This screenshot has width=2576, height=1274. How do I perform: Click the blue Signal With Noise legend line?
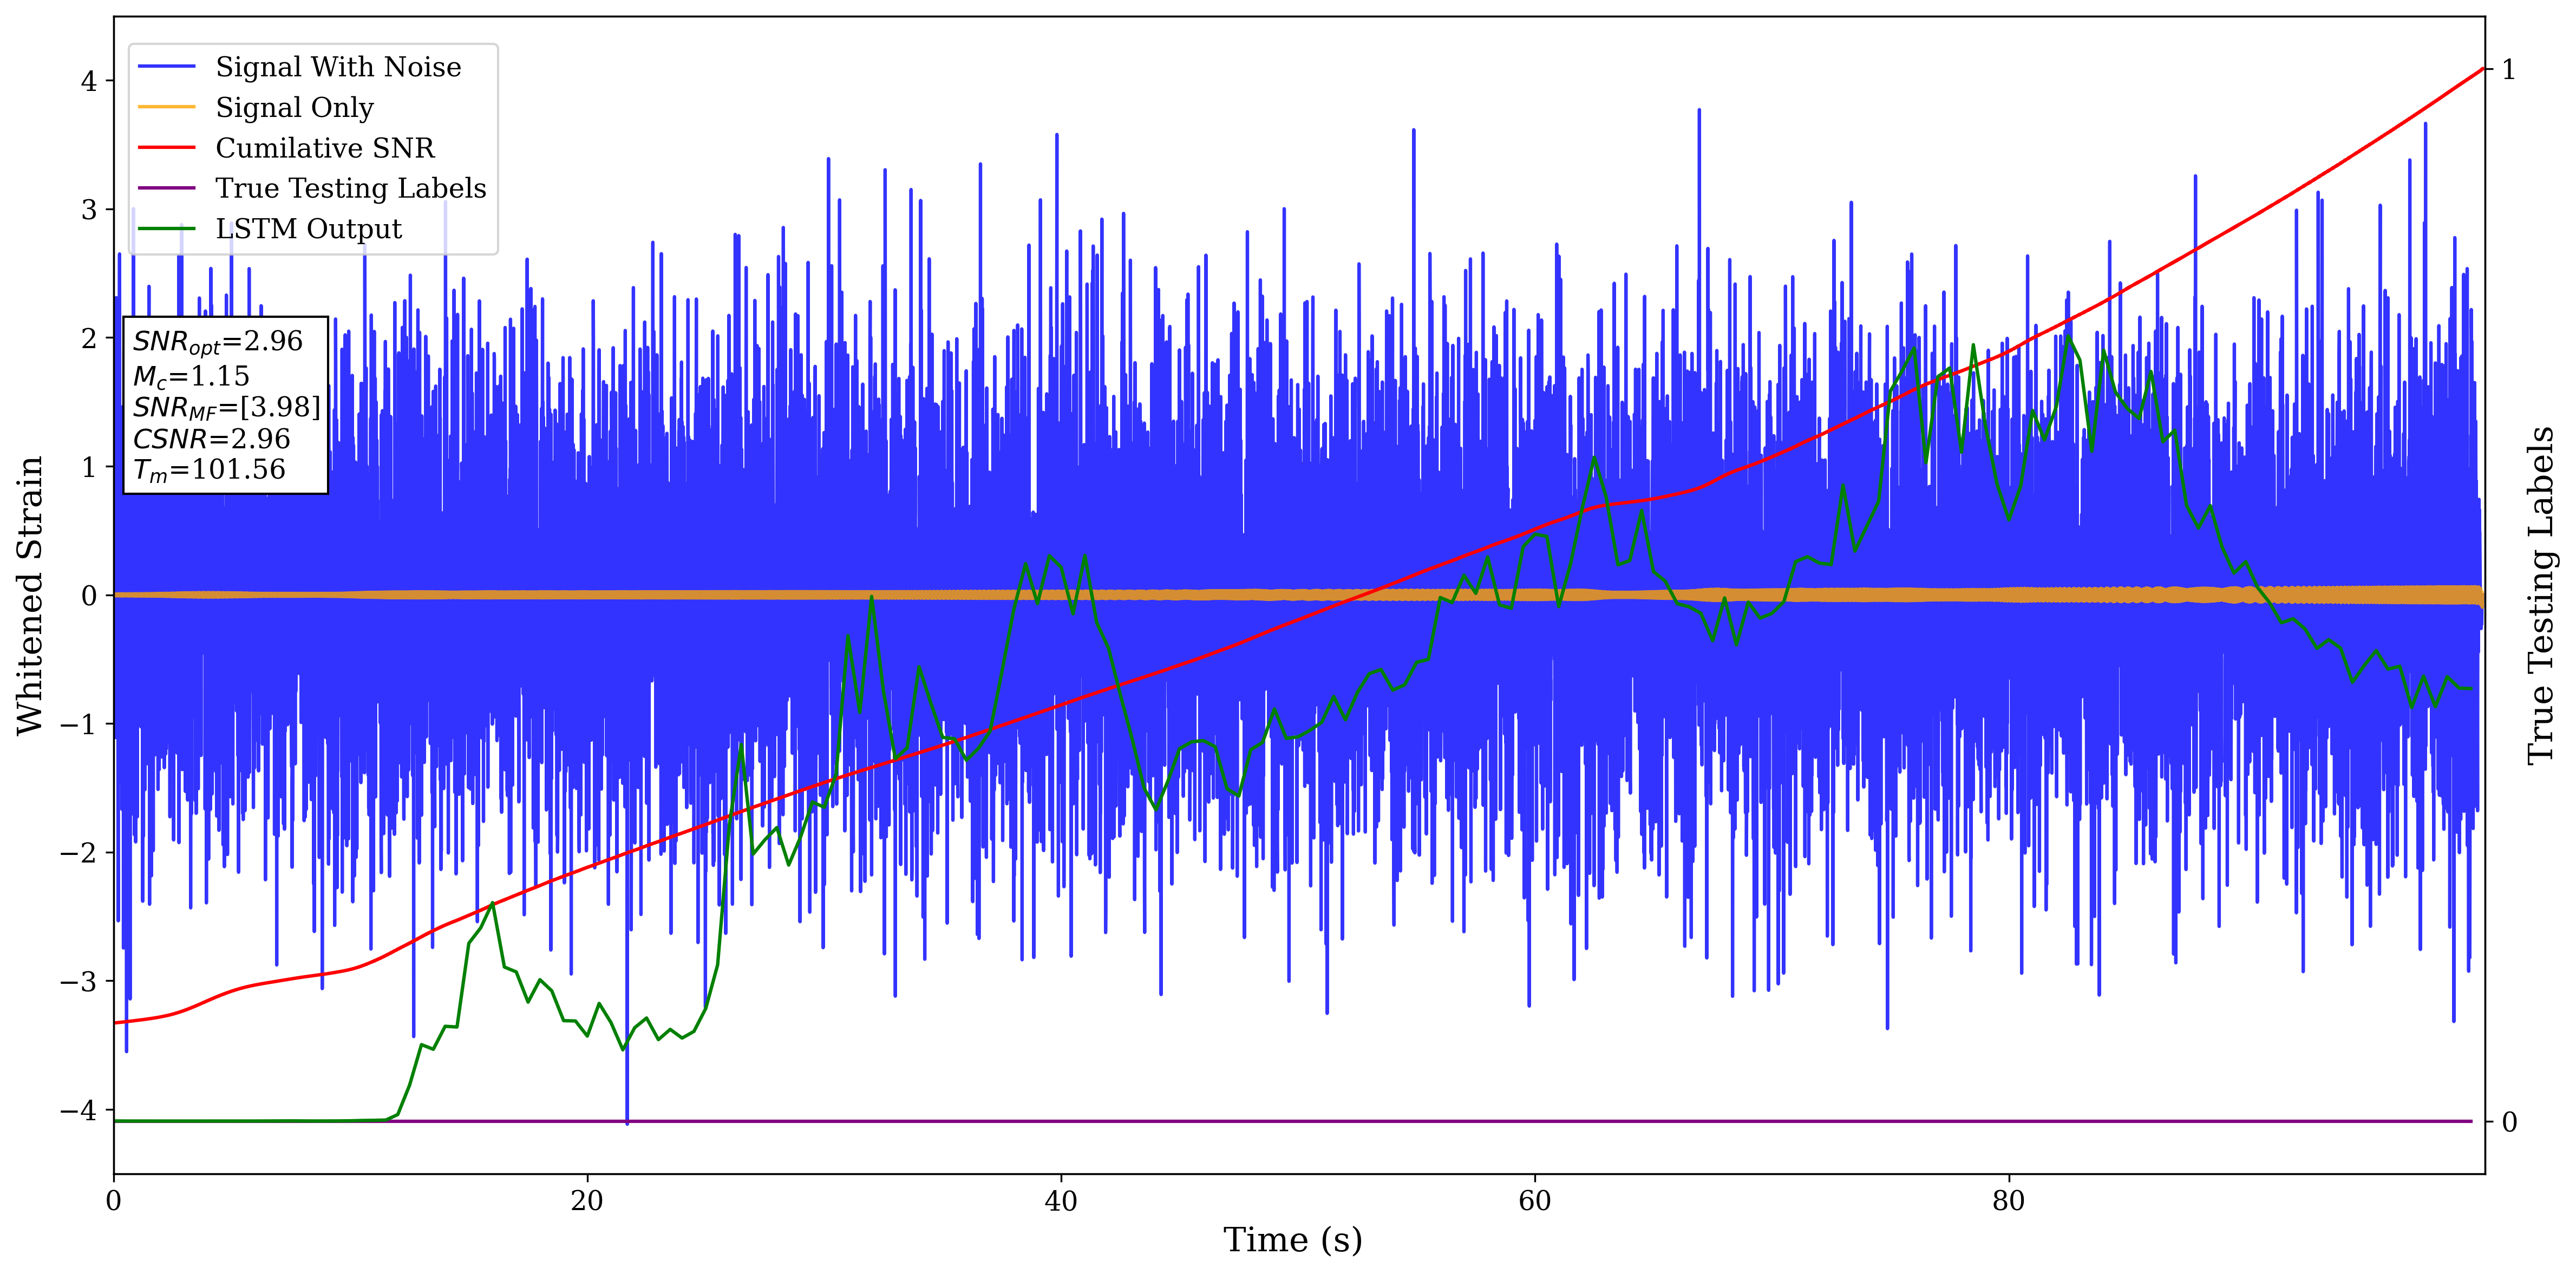click(166, 67)
